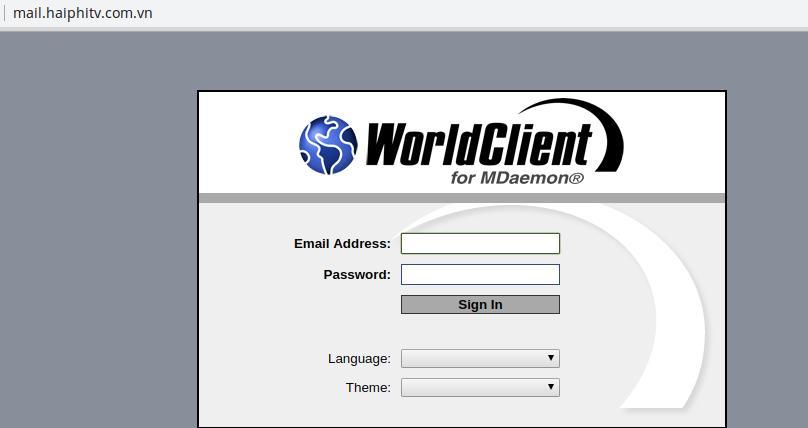The width and height of the screenshot is (808, 428).
Task: Expand the Theme dropdown
Action: 480,387
